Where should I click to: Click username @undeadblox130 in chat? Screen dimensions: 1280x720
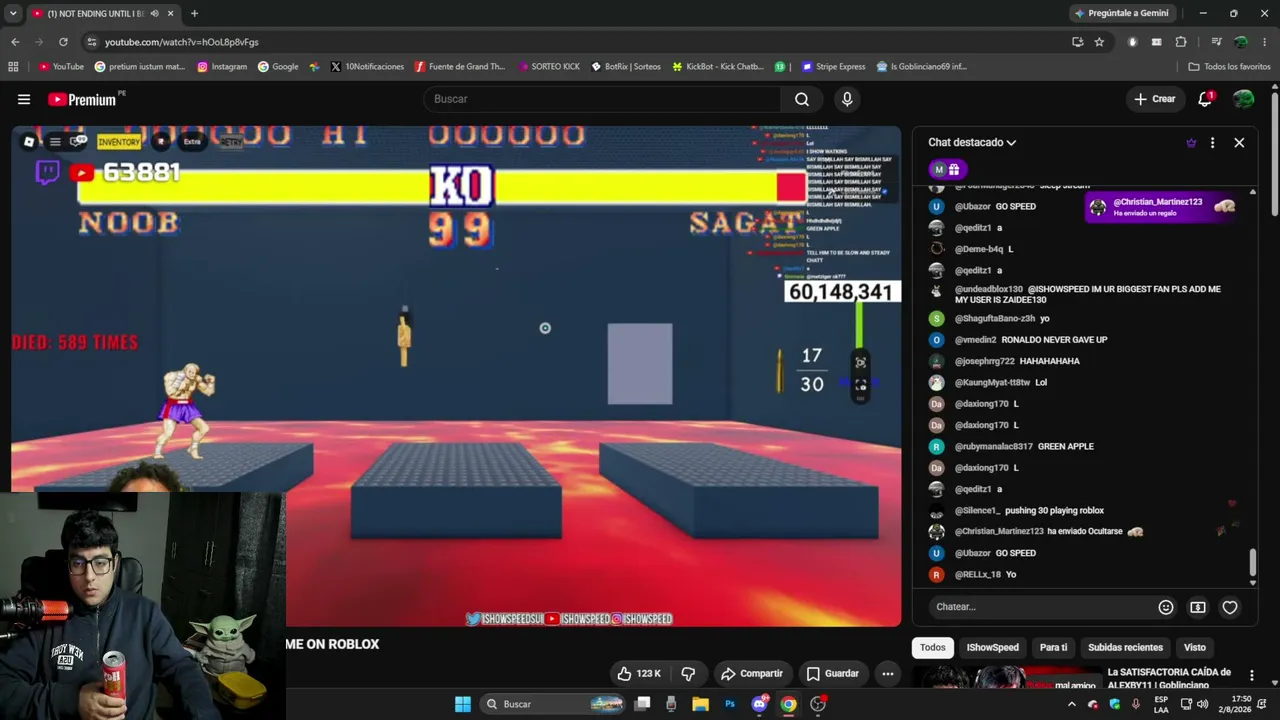989,289
